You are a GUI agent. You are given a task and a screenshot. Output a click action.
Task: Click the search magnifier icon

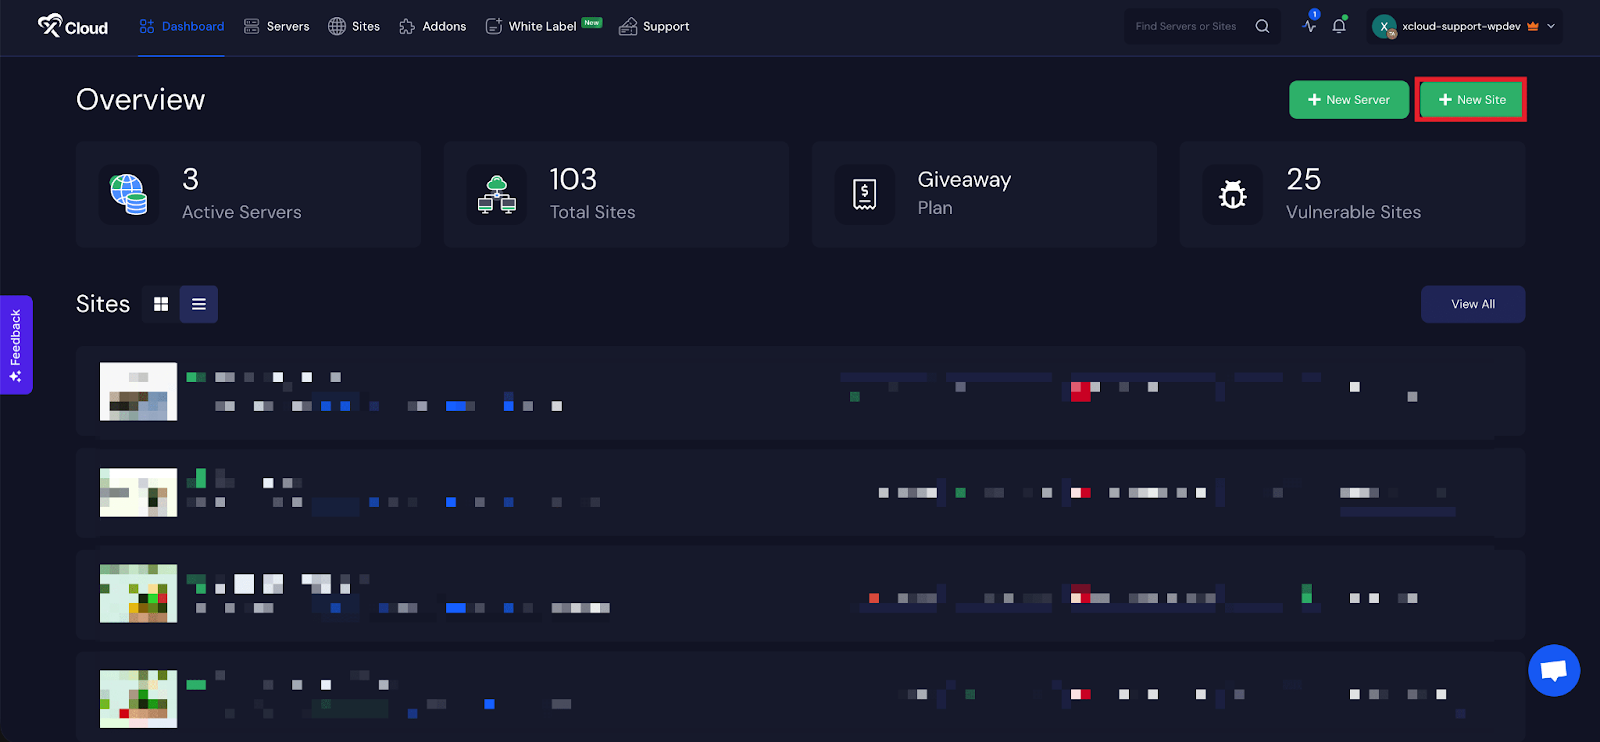[1262, 26]
